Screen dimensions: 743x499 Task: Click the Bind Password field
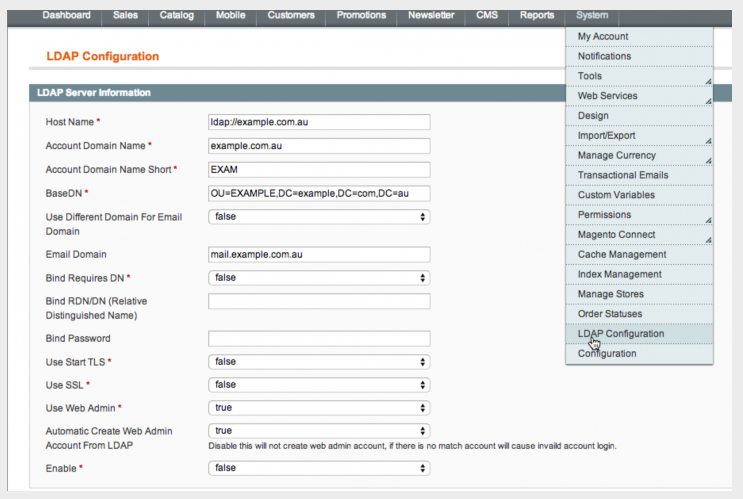point(319,339)
